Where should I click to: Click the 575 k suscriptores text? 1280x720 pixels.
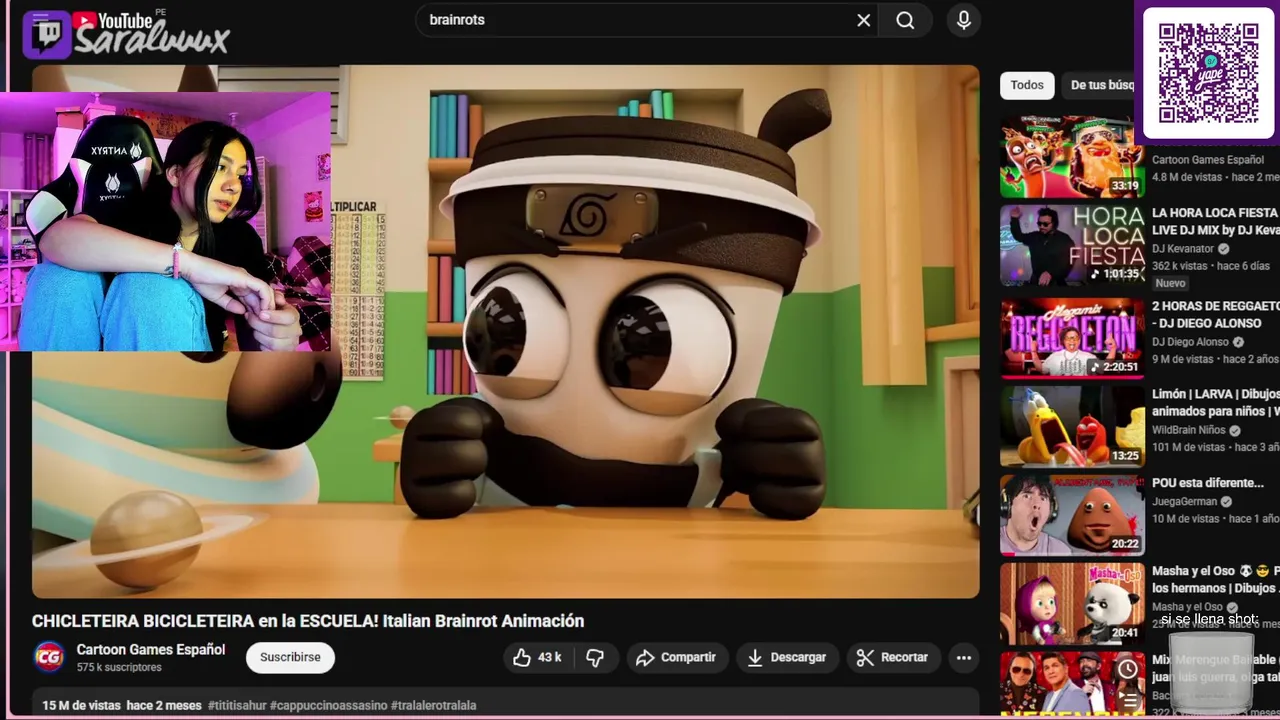pyautogui.click(x=119, y=667)
